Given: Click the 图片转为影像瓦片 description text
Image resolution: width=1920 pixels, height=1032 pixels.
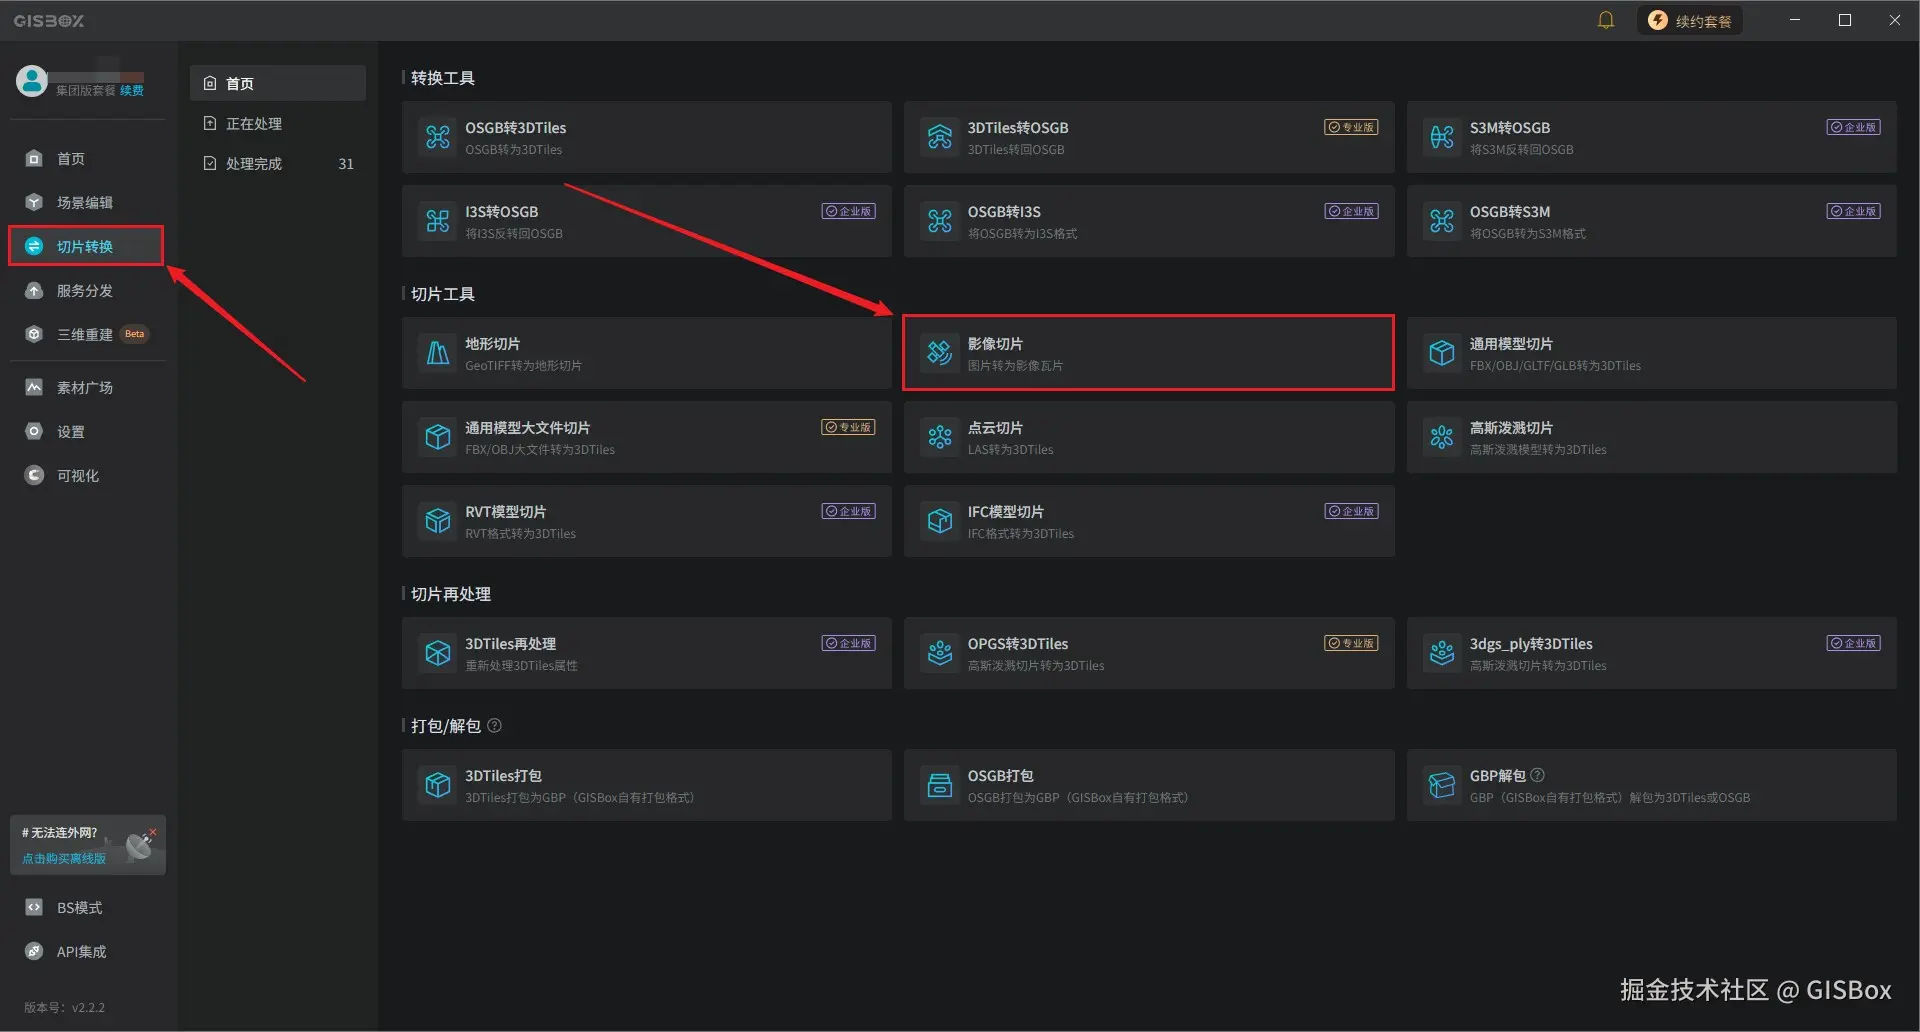Looking at the screenshot, I should click(1015, 366).
